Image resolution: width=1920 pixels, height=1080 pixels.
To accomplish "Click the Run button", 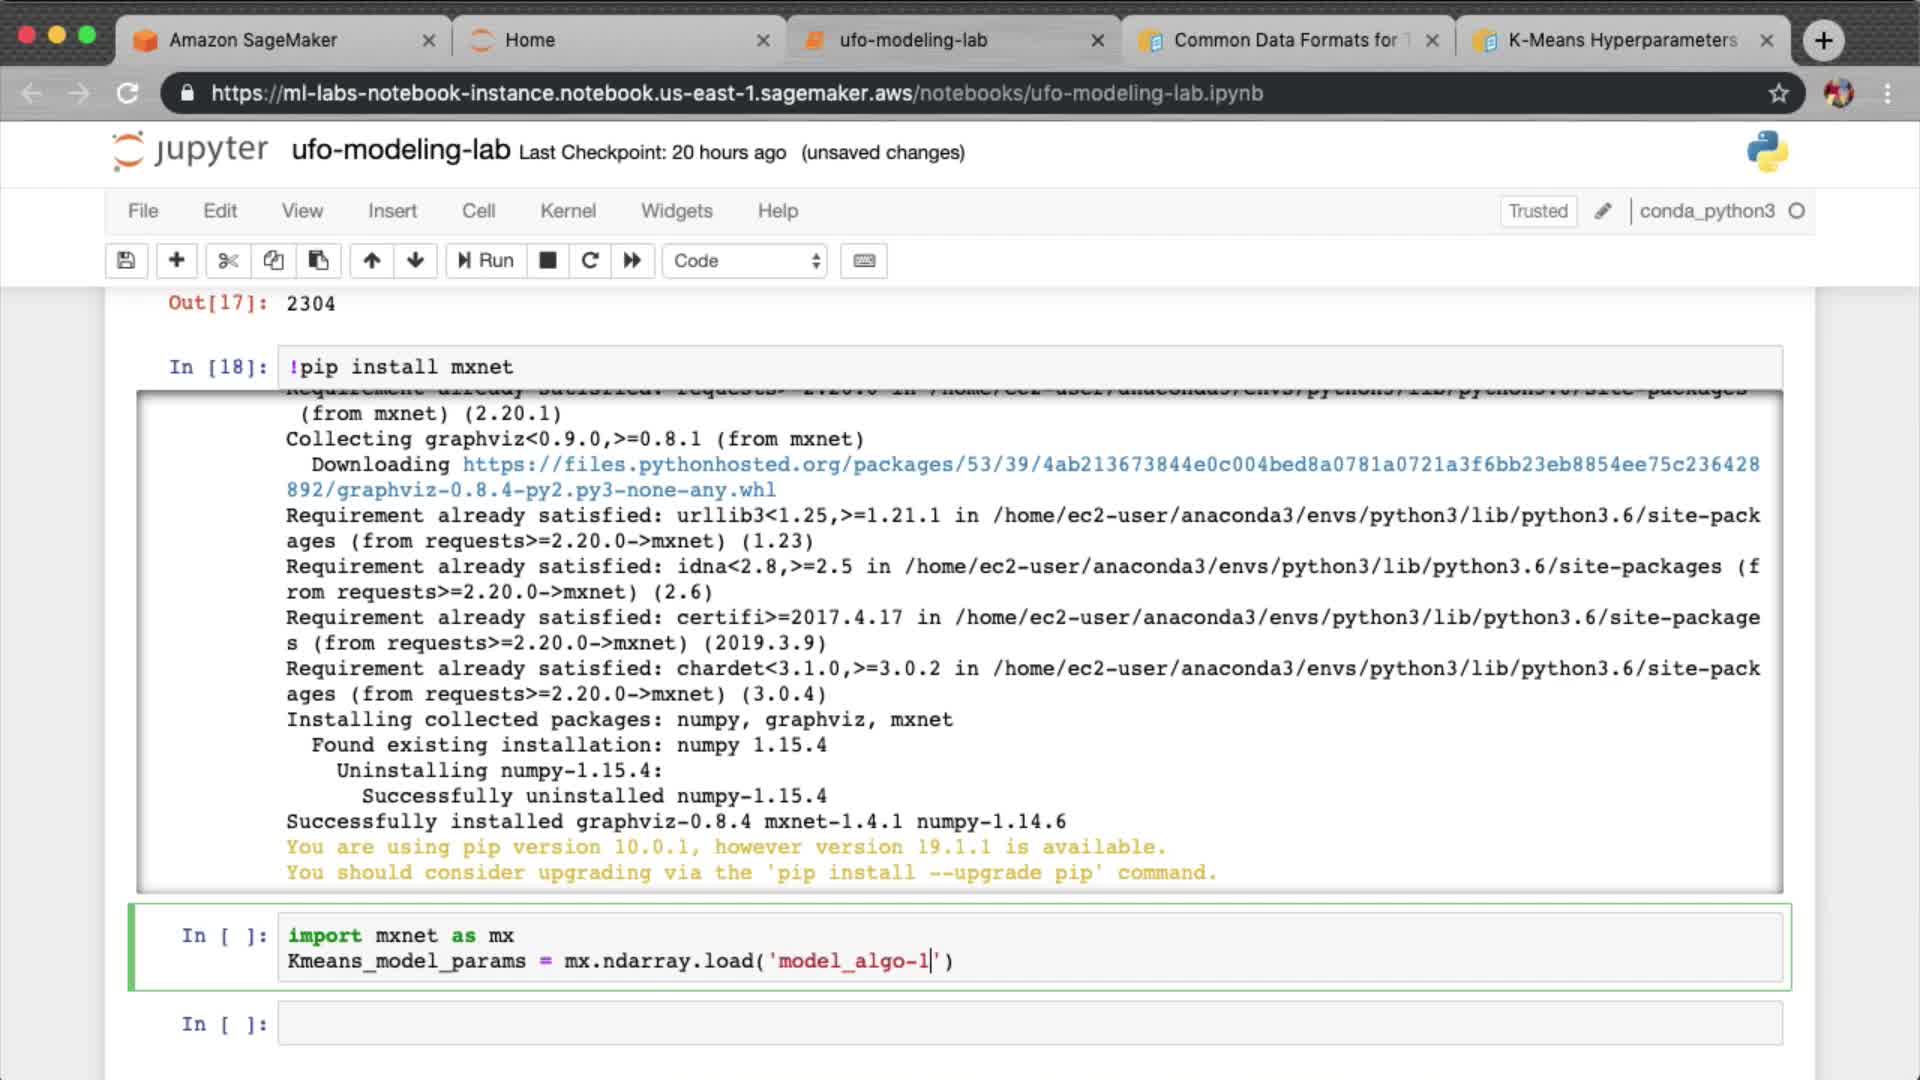I will click(486, 261).
